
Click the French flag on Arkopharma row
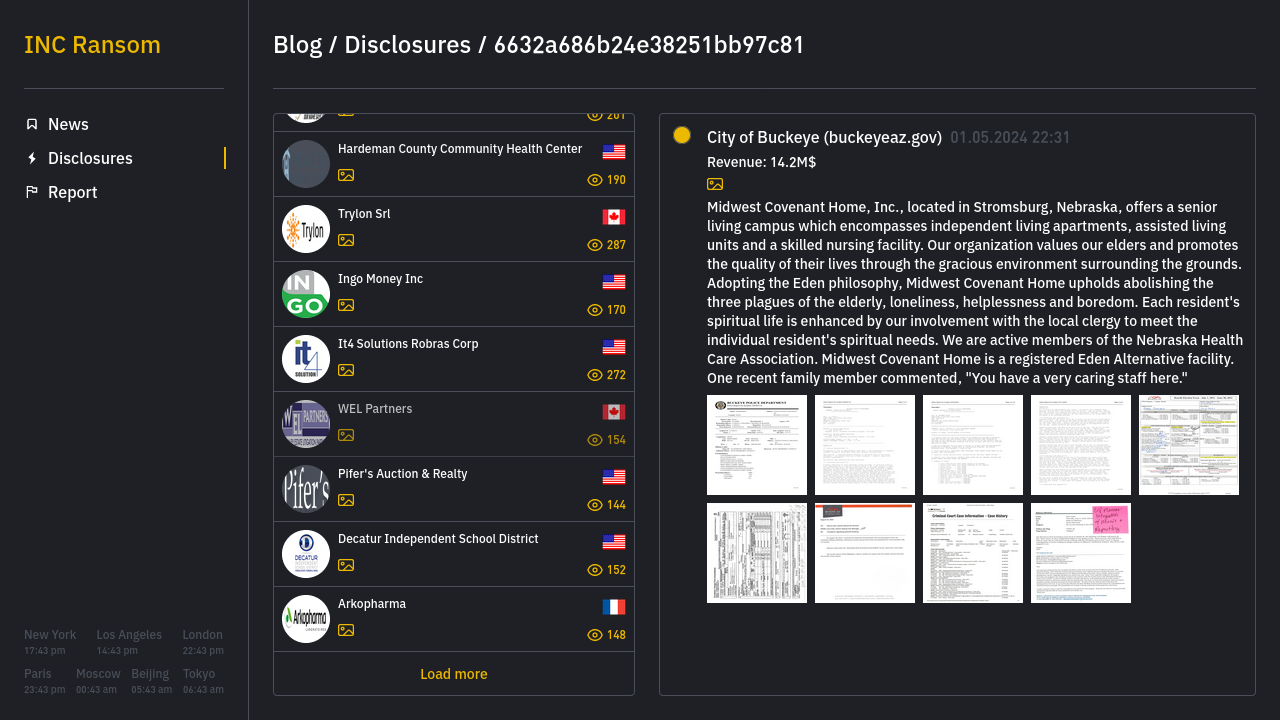(613, 607)
